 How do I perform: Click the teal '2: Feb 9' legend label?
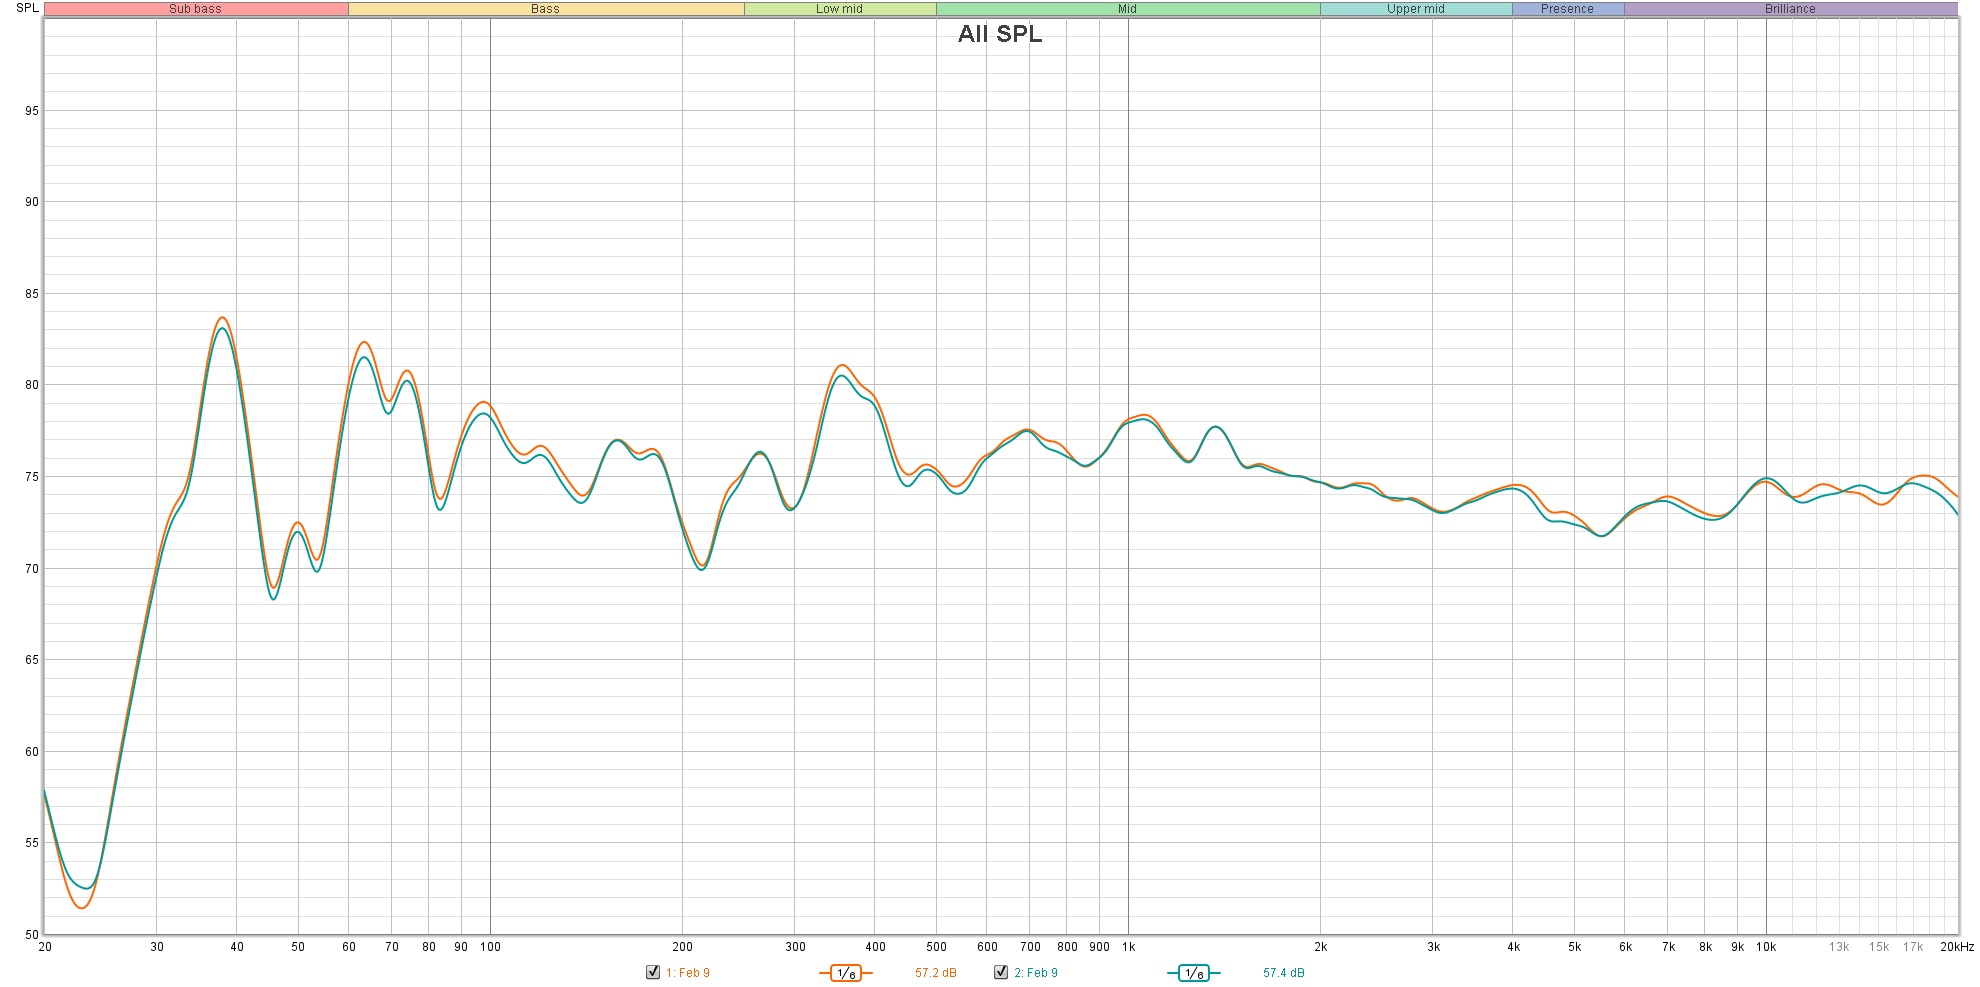(1036, 973)
